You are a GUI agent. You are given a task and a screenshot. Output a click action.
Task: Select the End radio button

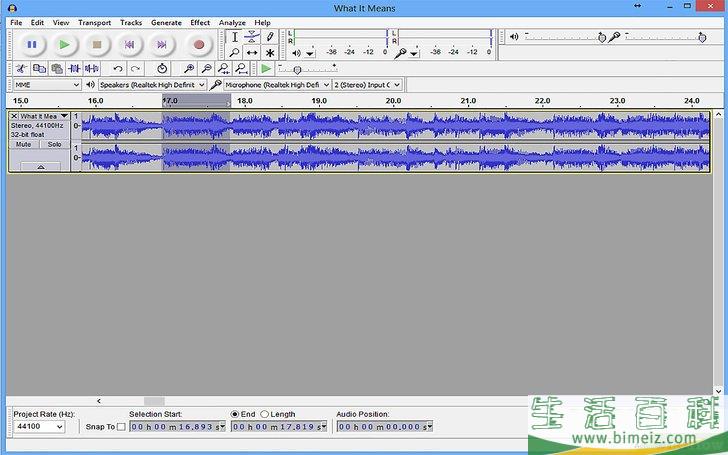pyautogui.click(x=235, y=414)
